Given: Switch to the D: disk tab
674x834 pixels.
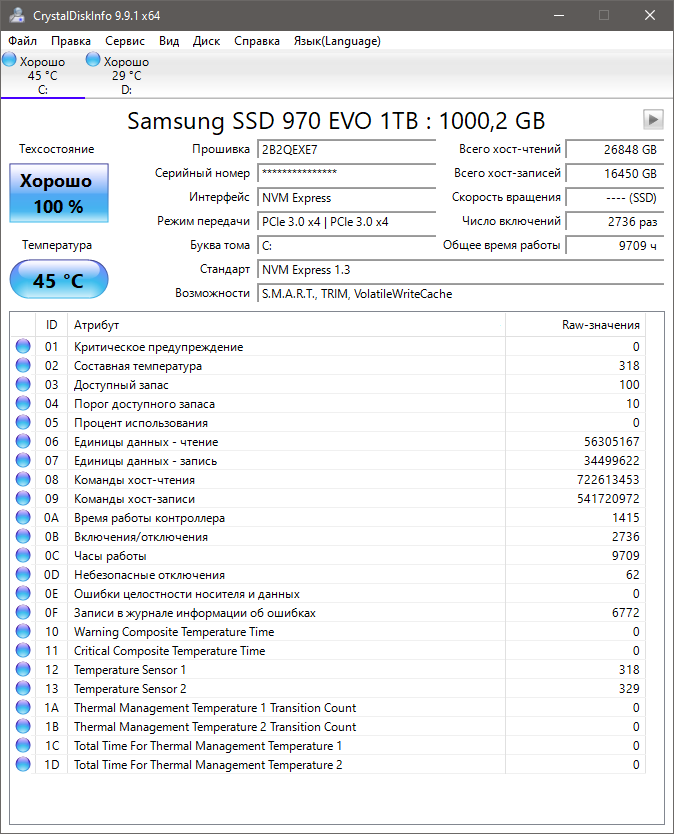Looking at the screenshot, I should coord(126,74).
